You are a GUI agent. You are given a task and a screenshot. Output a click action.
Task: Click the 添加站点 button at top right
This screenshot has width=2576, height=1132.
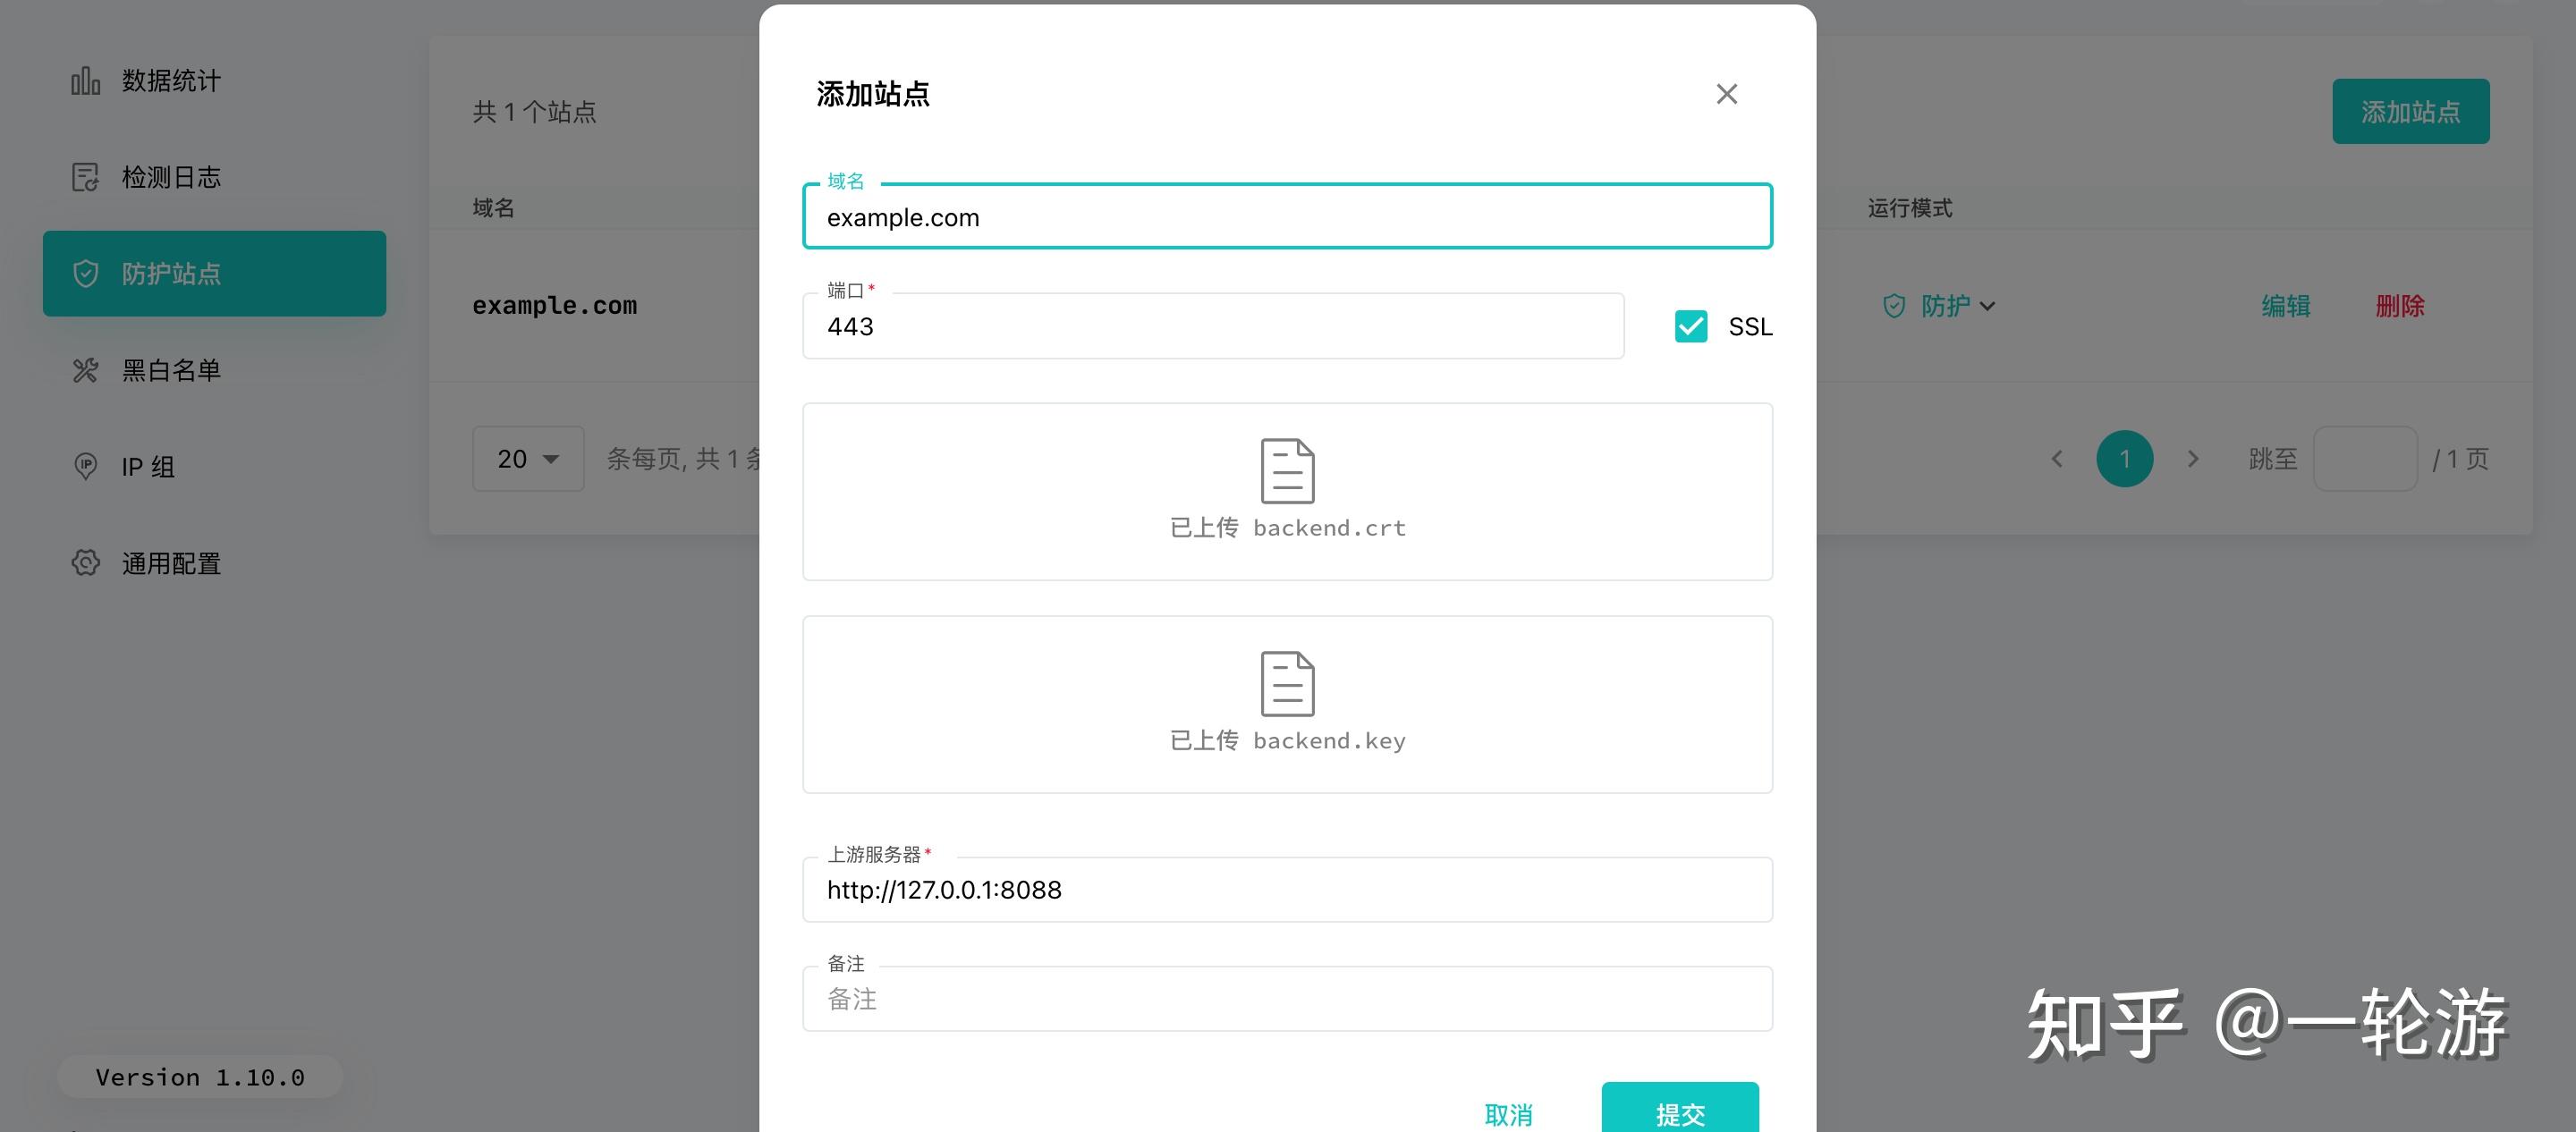coord(2411,111)
